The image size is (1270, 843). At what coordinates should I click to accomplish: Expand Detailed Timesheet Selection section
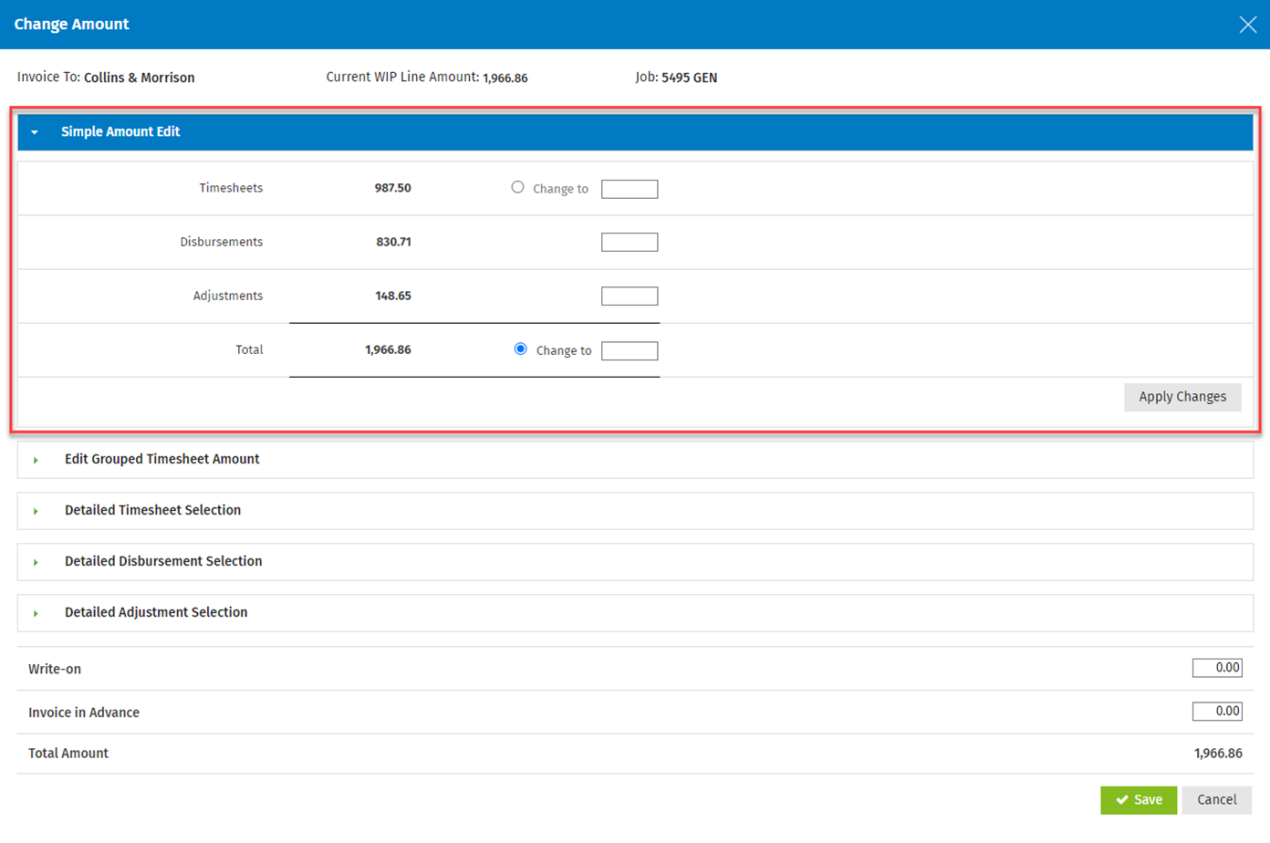(635, 510)
